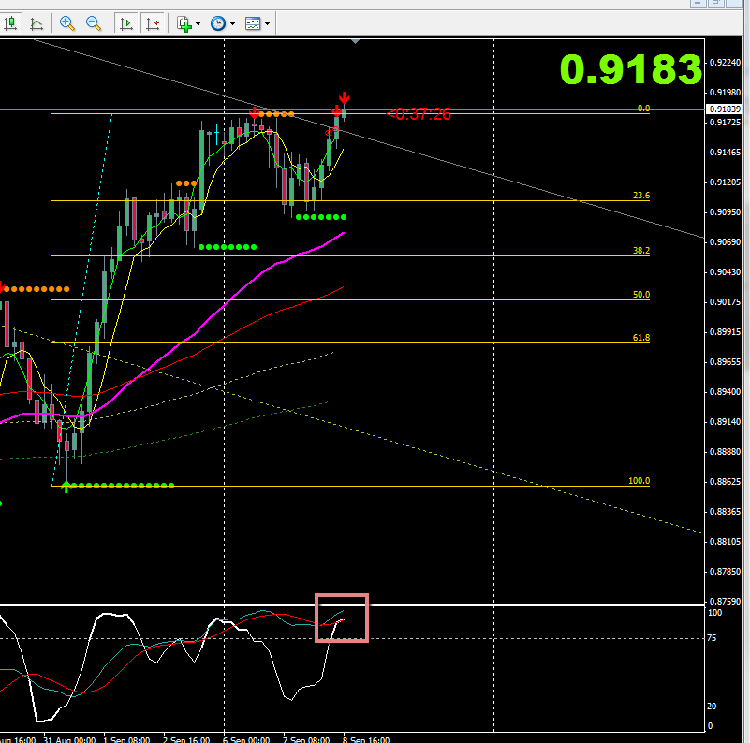Expand the Periods dropdown arrow
750x743 pixels.
[232, 23]
